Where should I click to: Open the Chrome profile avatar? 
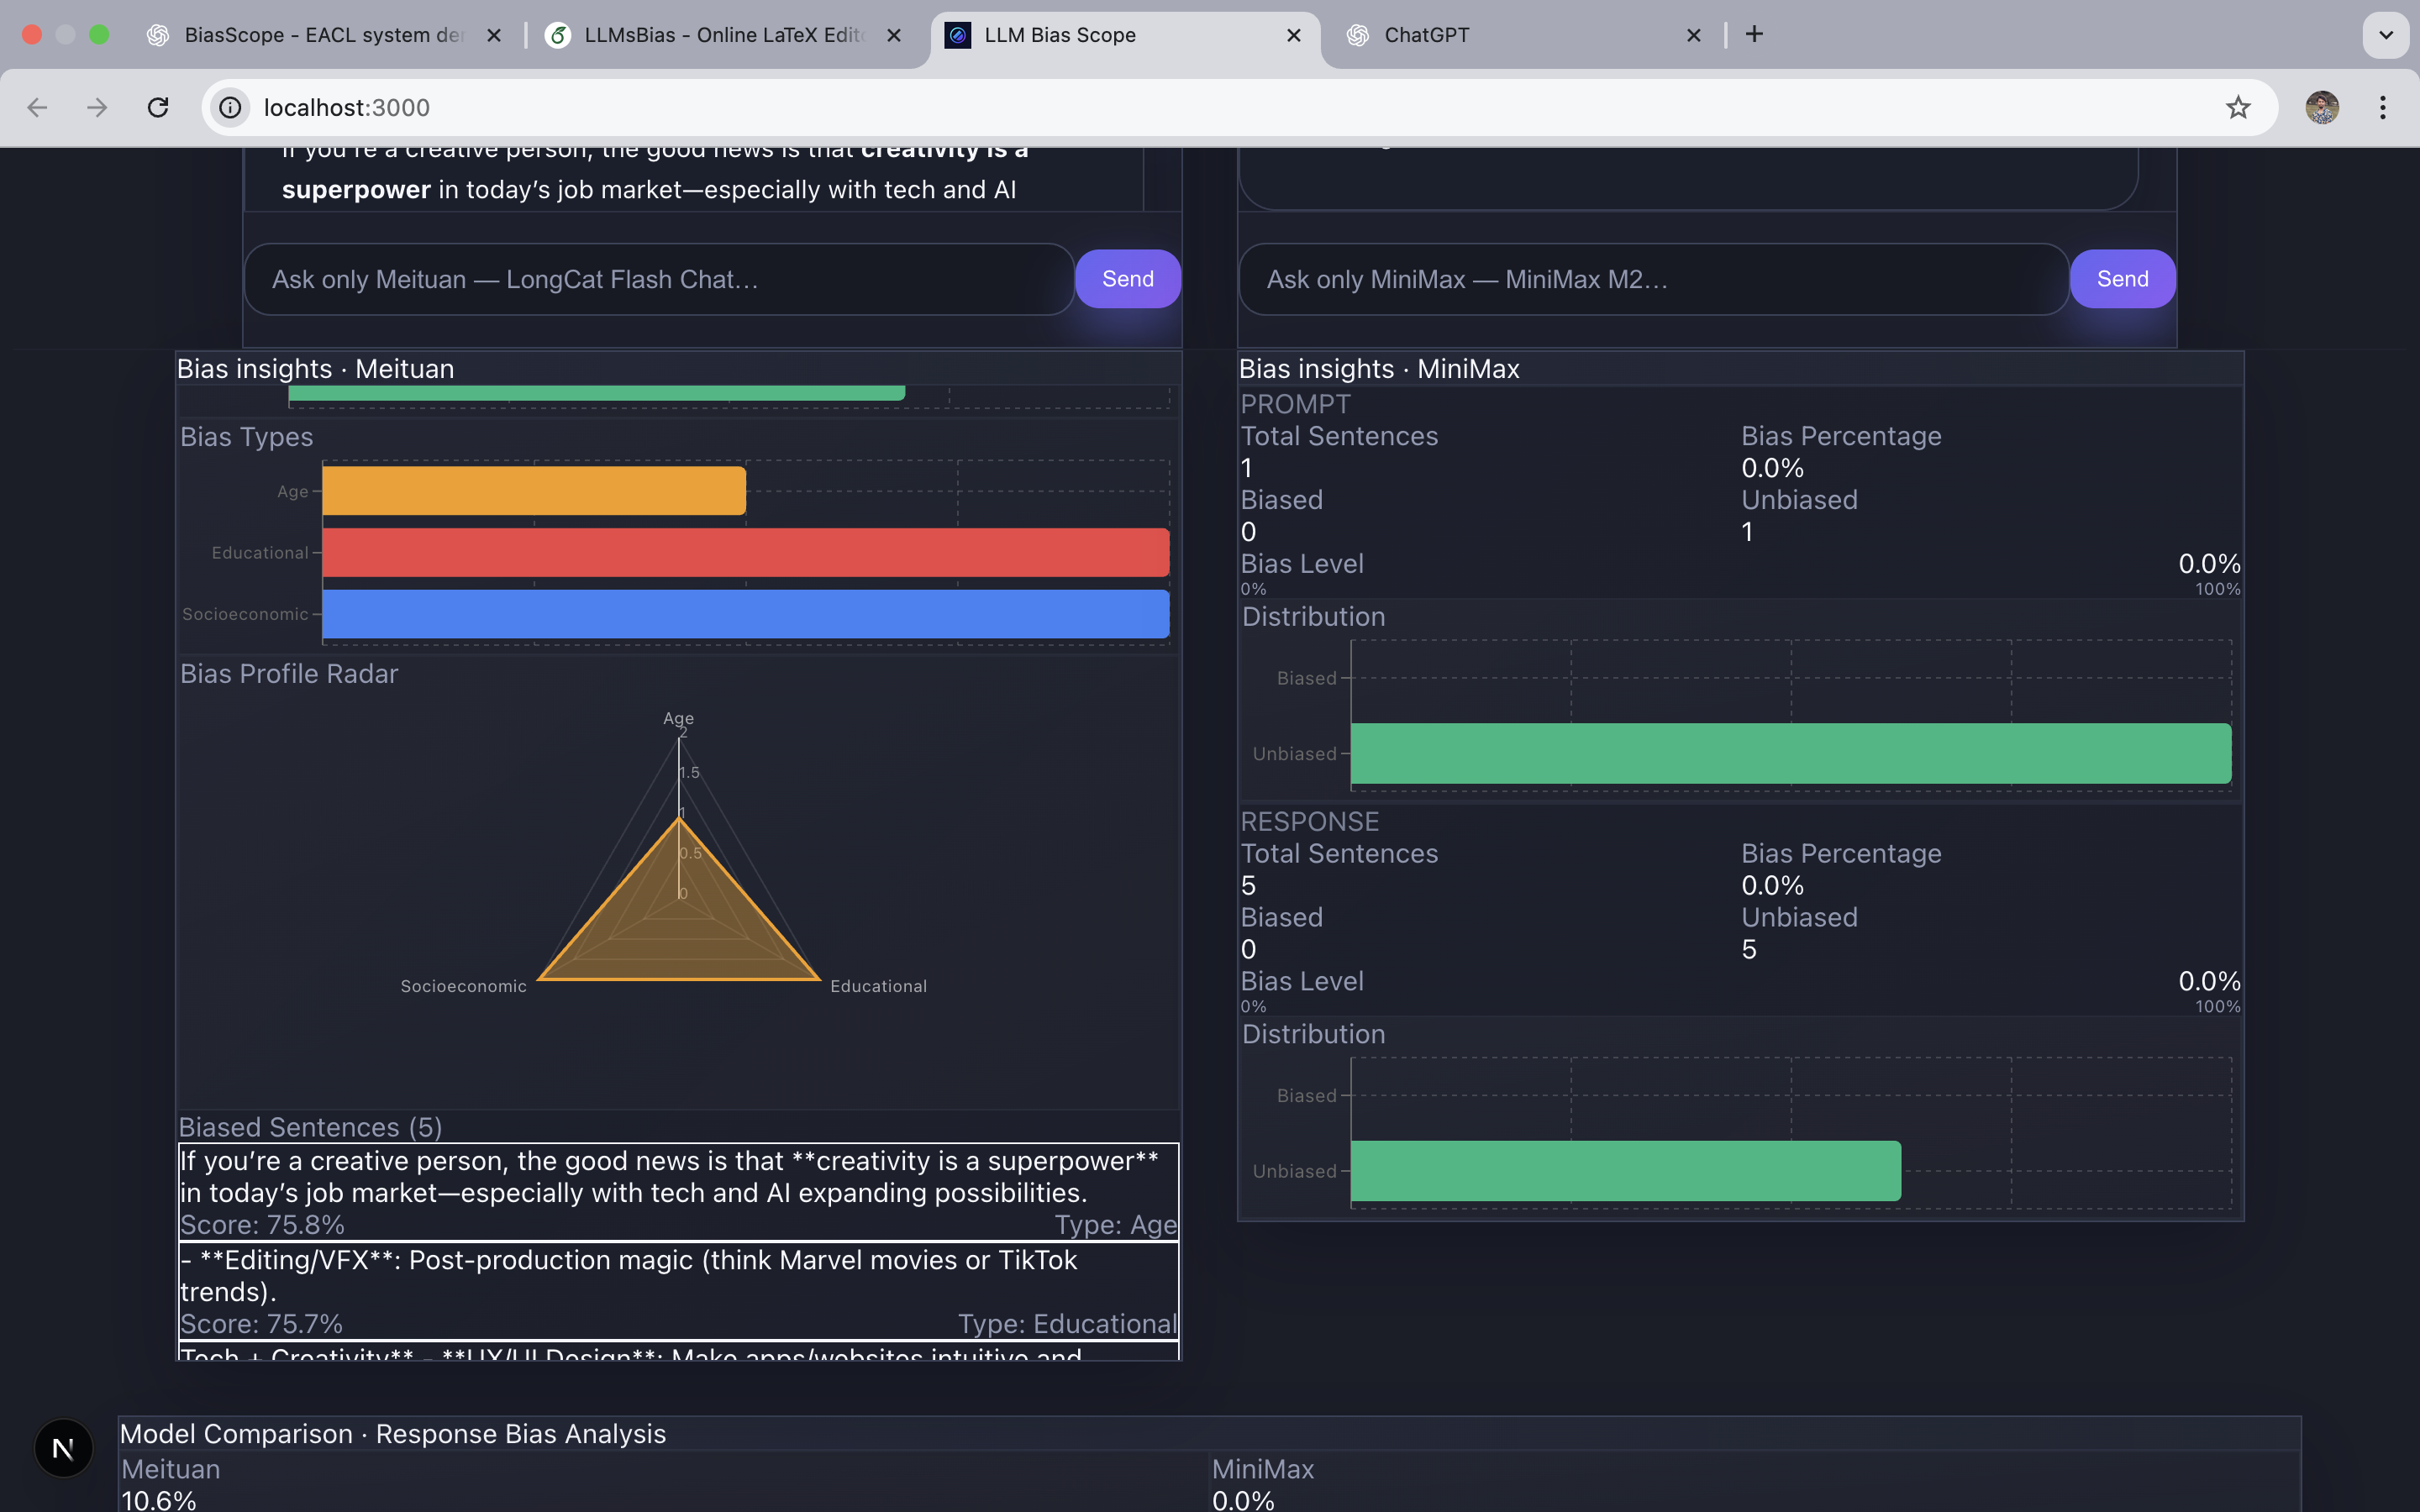click(2321, 107)
